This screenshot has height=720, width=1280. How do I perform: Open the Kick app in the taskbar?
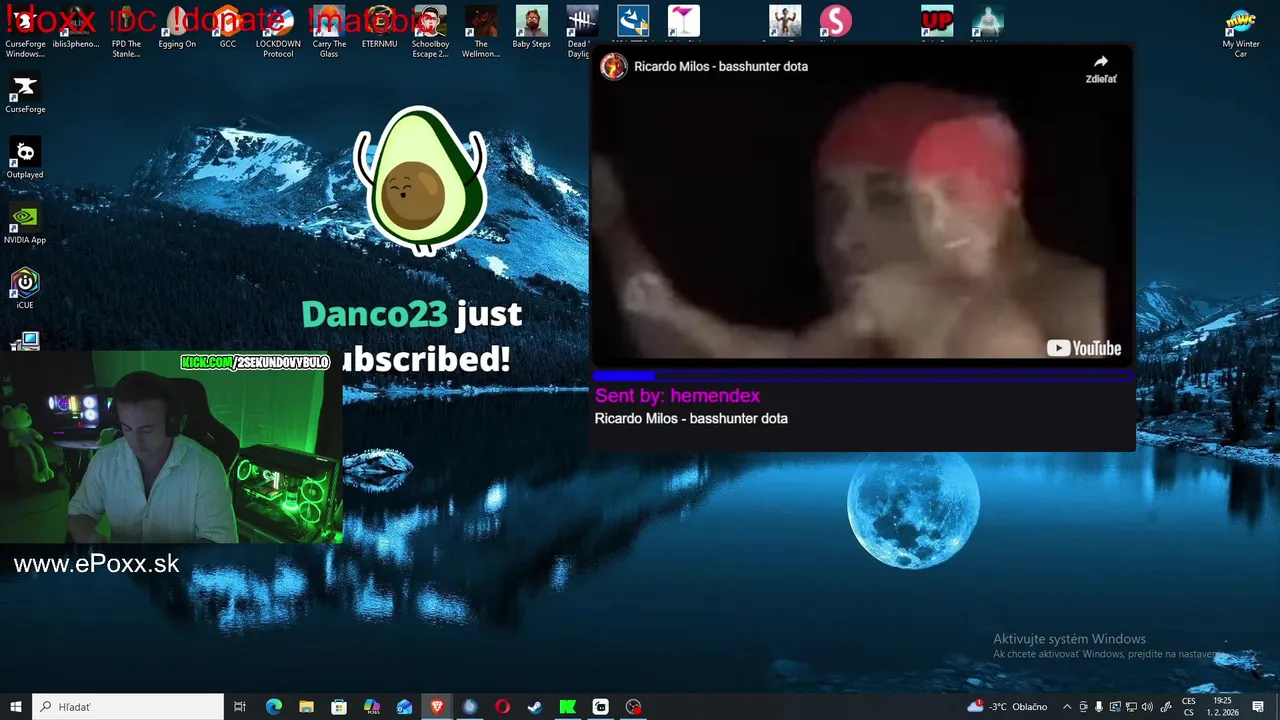coord(567,707)
